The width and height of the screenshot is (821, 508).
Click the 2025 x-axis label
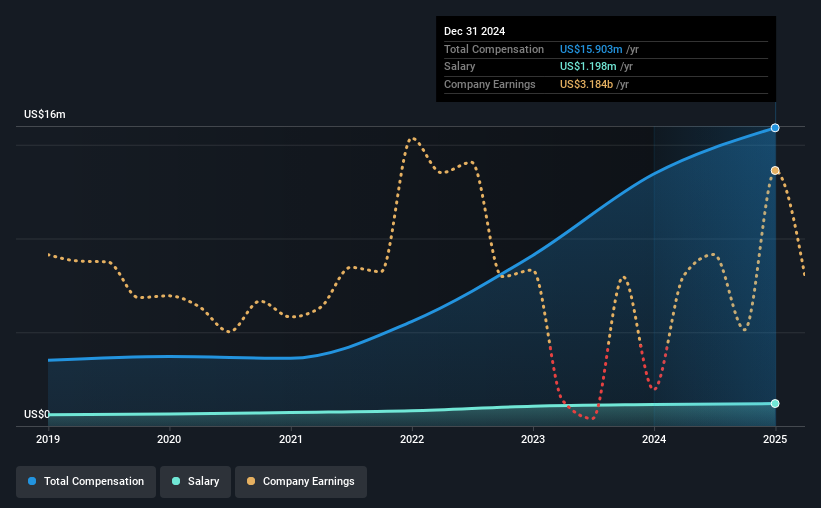click(x=775, y=439)
